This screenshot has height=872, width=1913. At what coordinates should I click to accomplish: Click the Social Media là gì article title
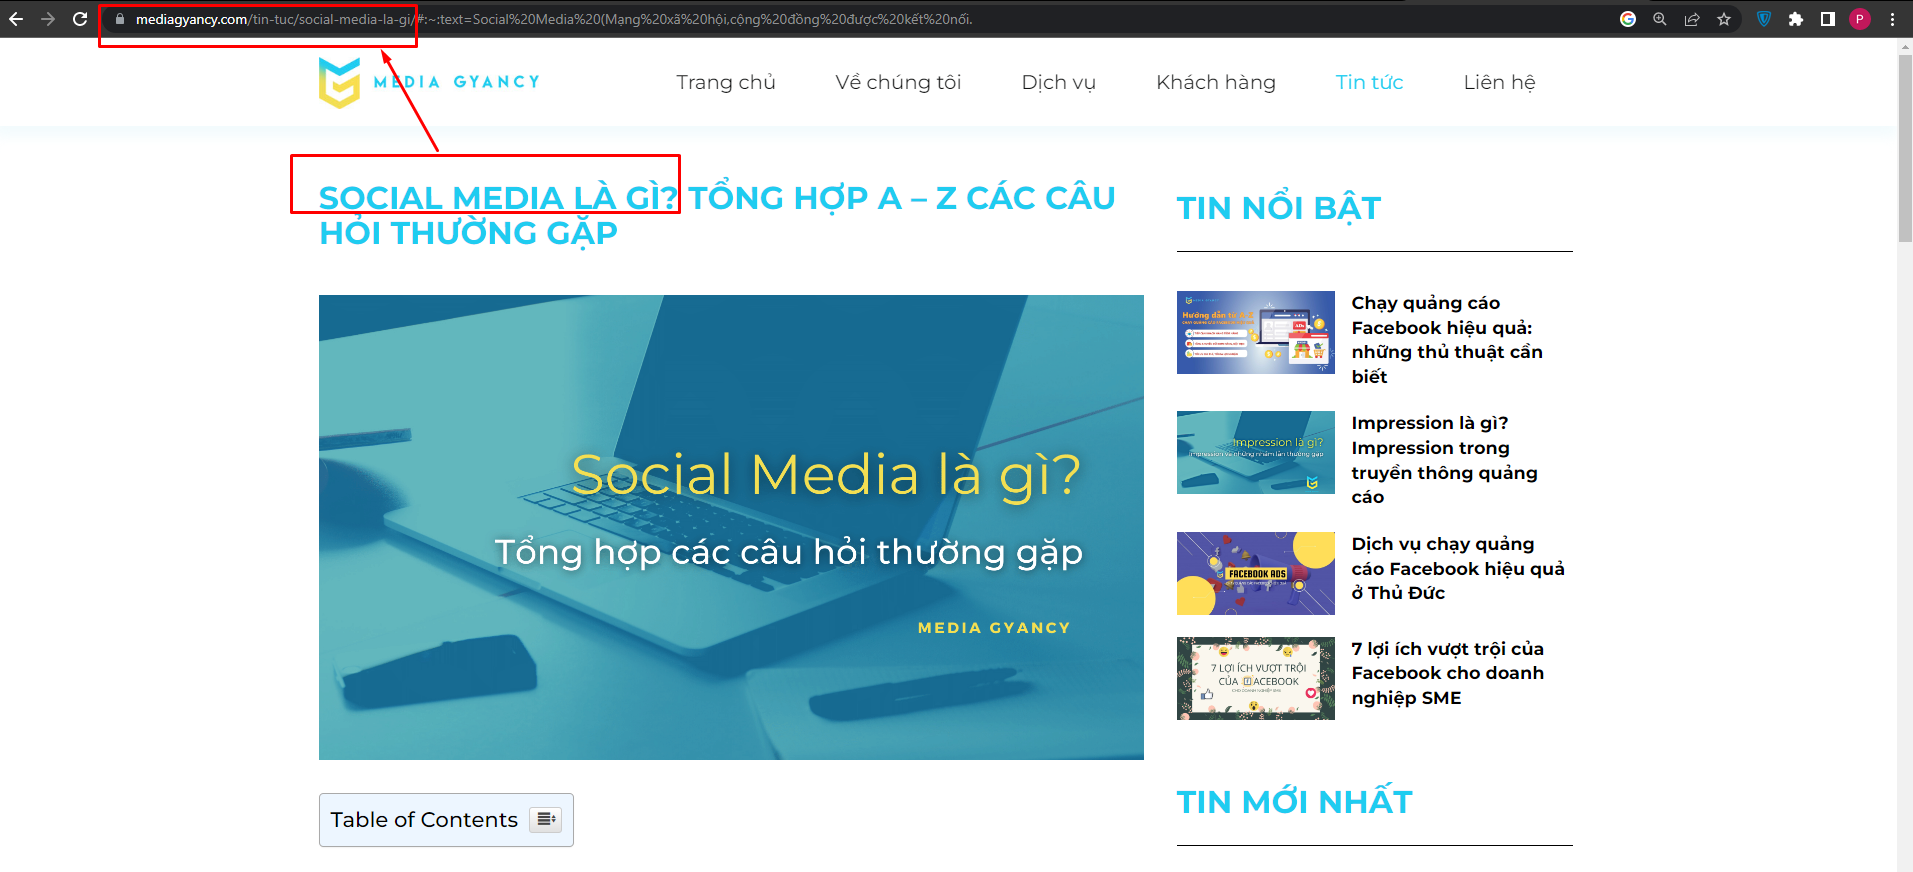[x=717, y=215]
